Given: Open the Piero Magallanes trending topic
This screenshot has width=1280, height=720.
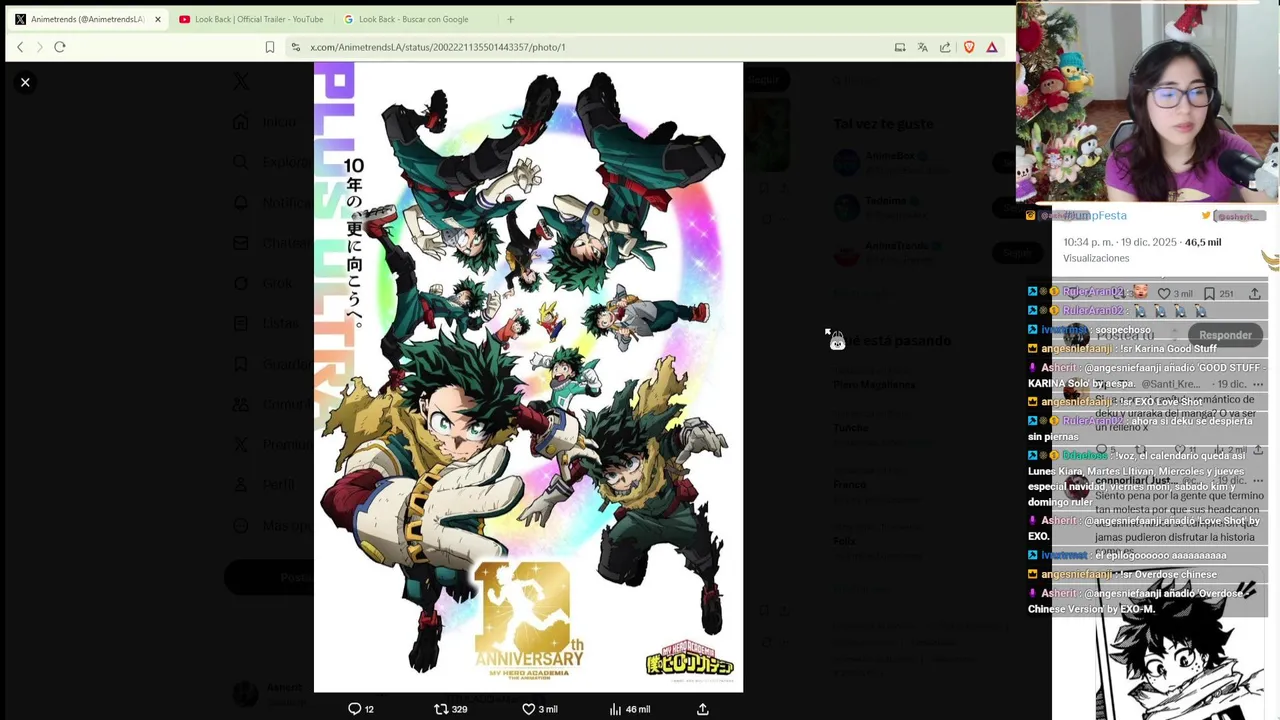Looking at the screenshot, I should pos(875,385).
